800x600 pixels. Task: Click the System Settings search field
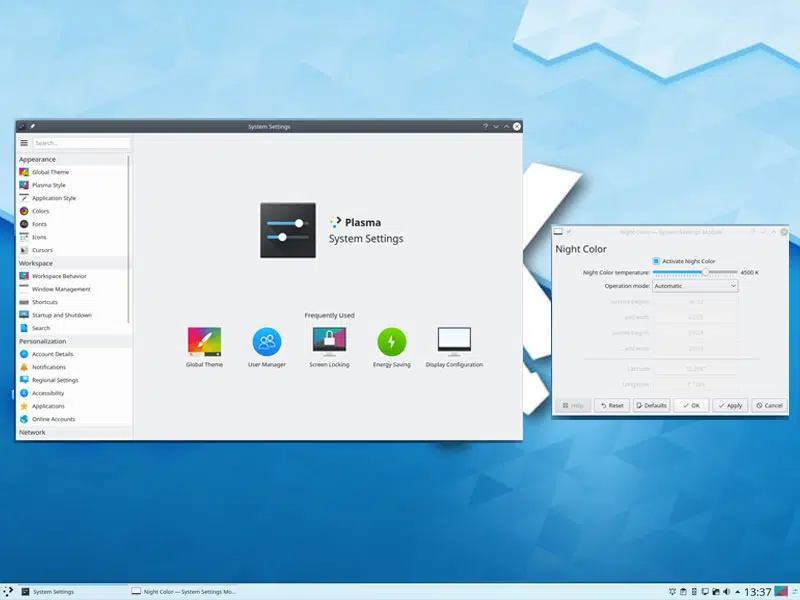click(x=82, y=143)
